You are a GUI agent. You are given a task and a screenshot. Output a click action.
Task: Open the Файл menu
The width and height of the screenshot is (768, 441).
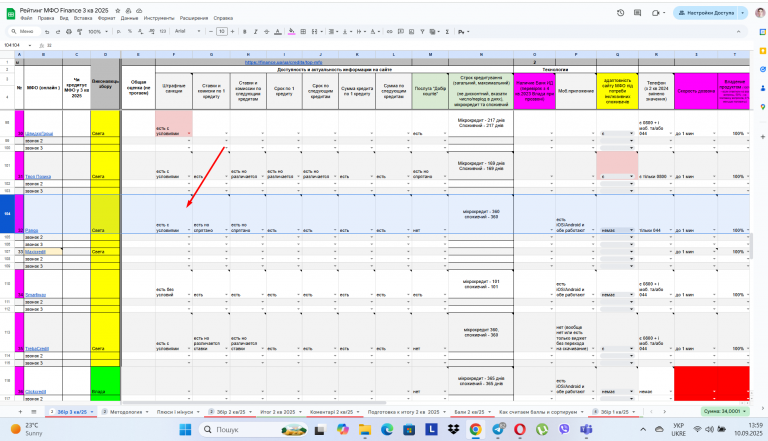pyautogui.click(x=26, y=18)
